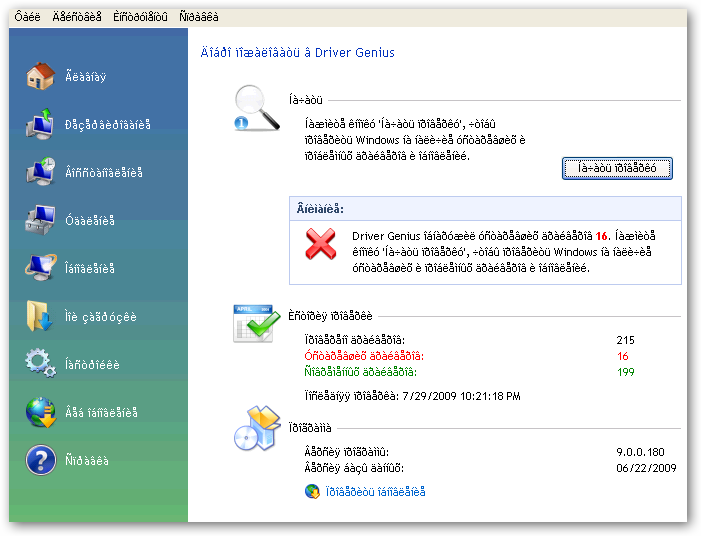The image size is (701, 536).
Task: Click the red outdated drivers label in the statistics list
Action: click(364, 356)
